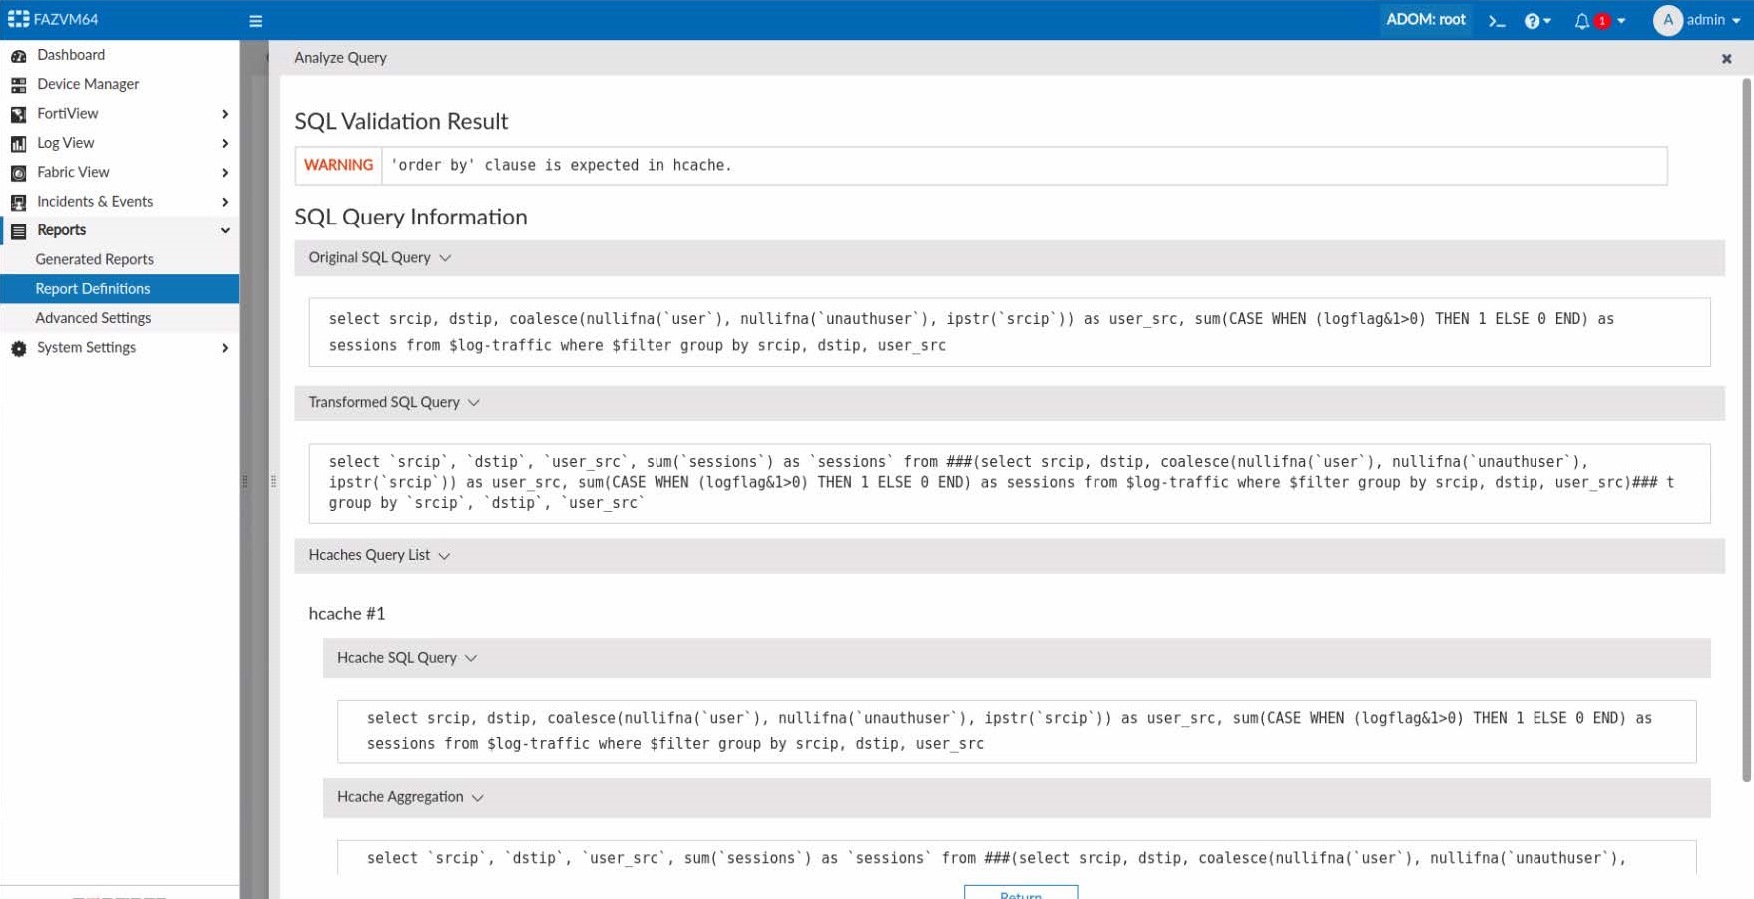Click the Original SQL Query text box
1754x899 pixels.
(1009, 332)
